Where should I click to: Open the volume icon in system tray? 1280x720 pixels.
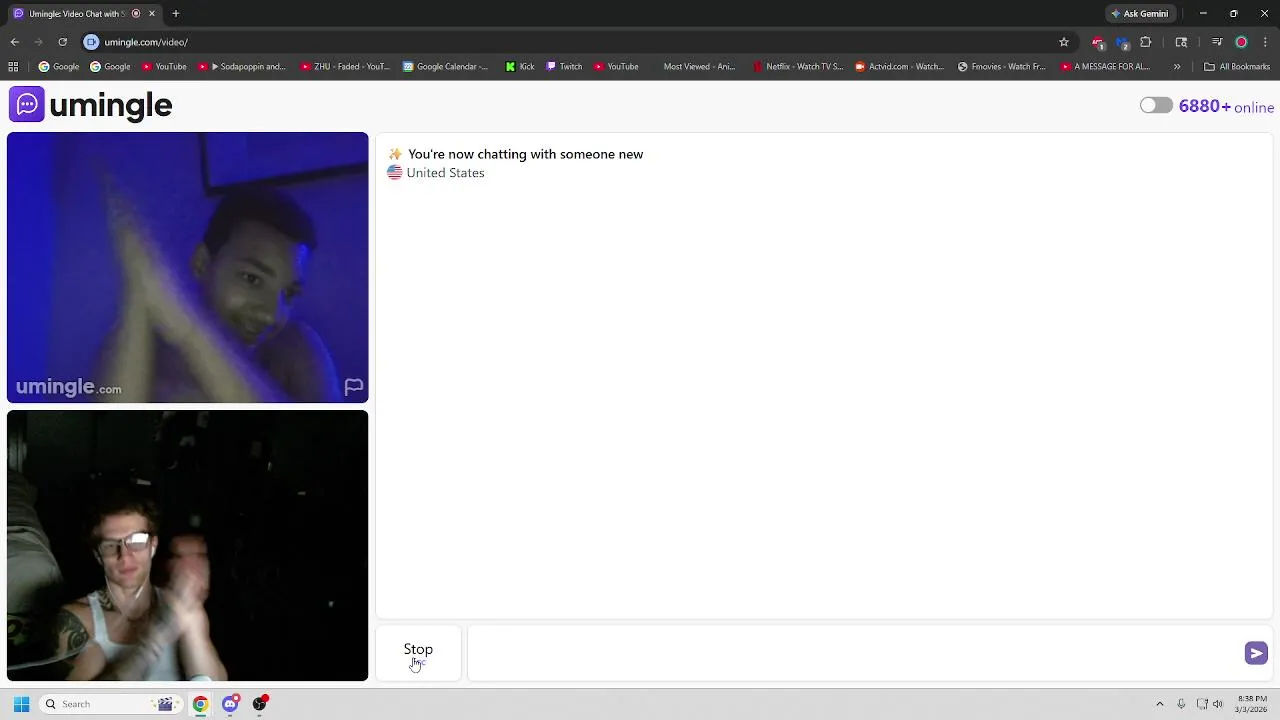point(1217,704)
